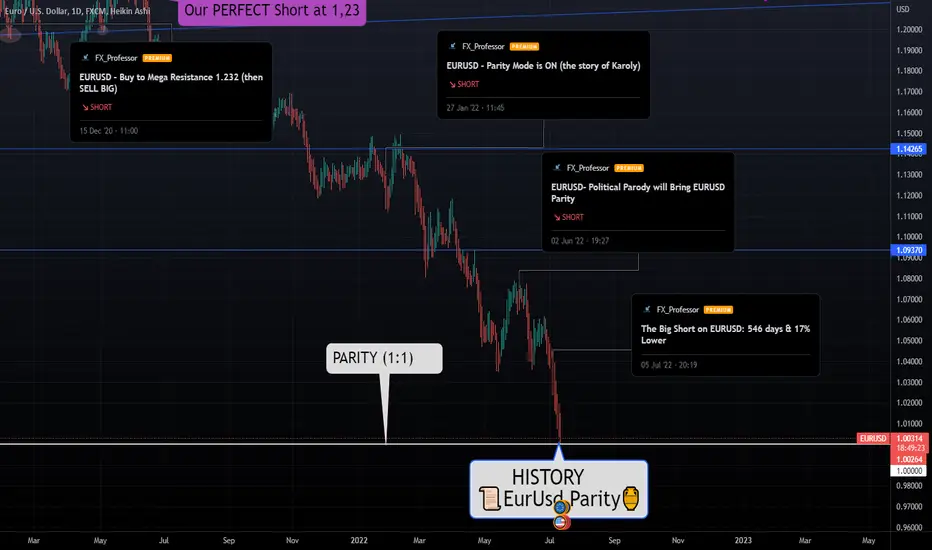Open idea 'EURUSD - Parity Mode is ON'
The image size is (932, 550).
(543, 66)
